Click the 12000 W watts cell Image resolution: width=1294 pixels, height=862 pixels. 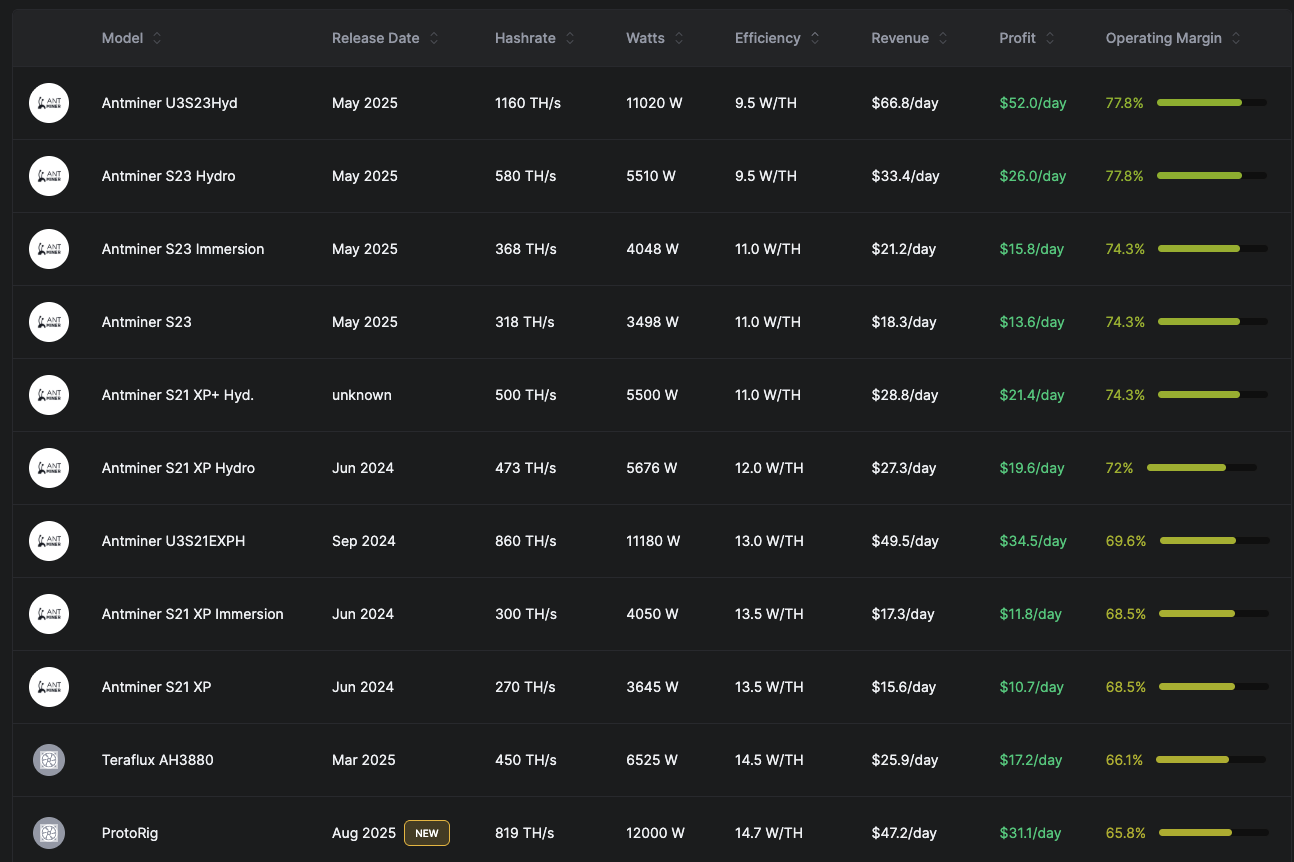click(655, 833)
